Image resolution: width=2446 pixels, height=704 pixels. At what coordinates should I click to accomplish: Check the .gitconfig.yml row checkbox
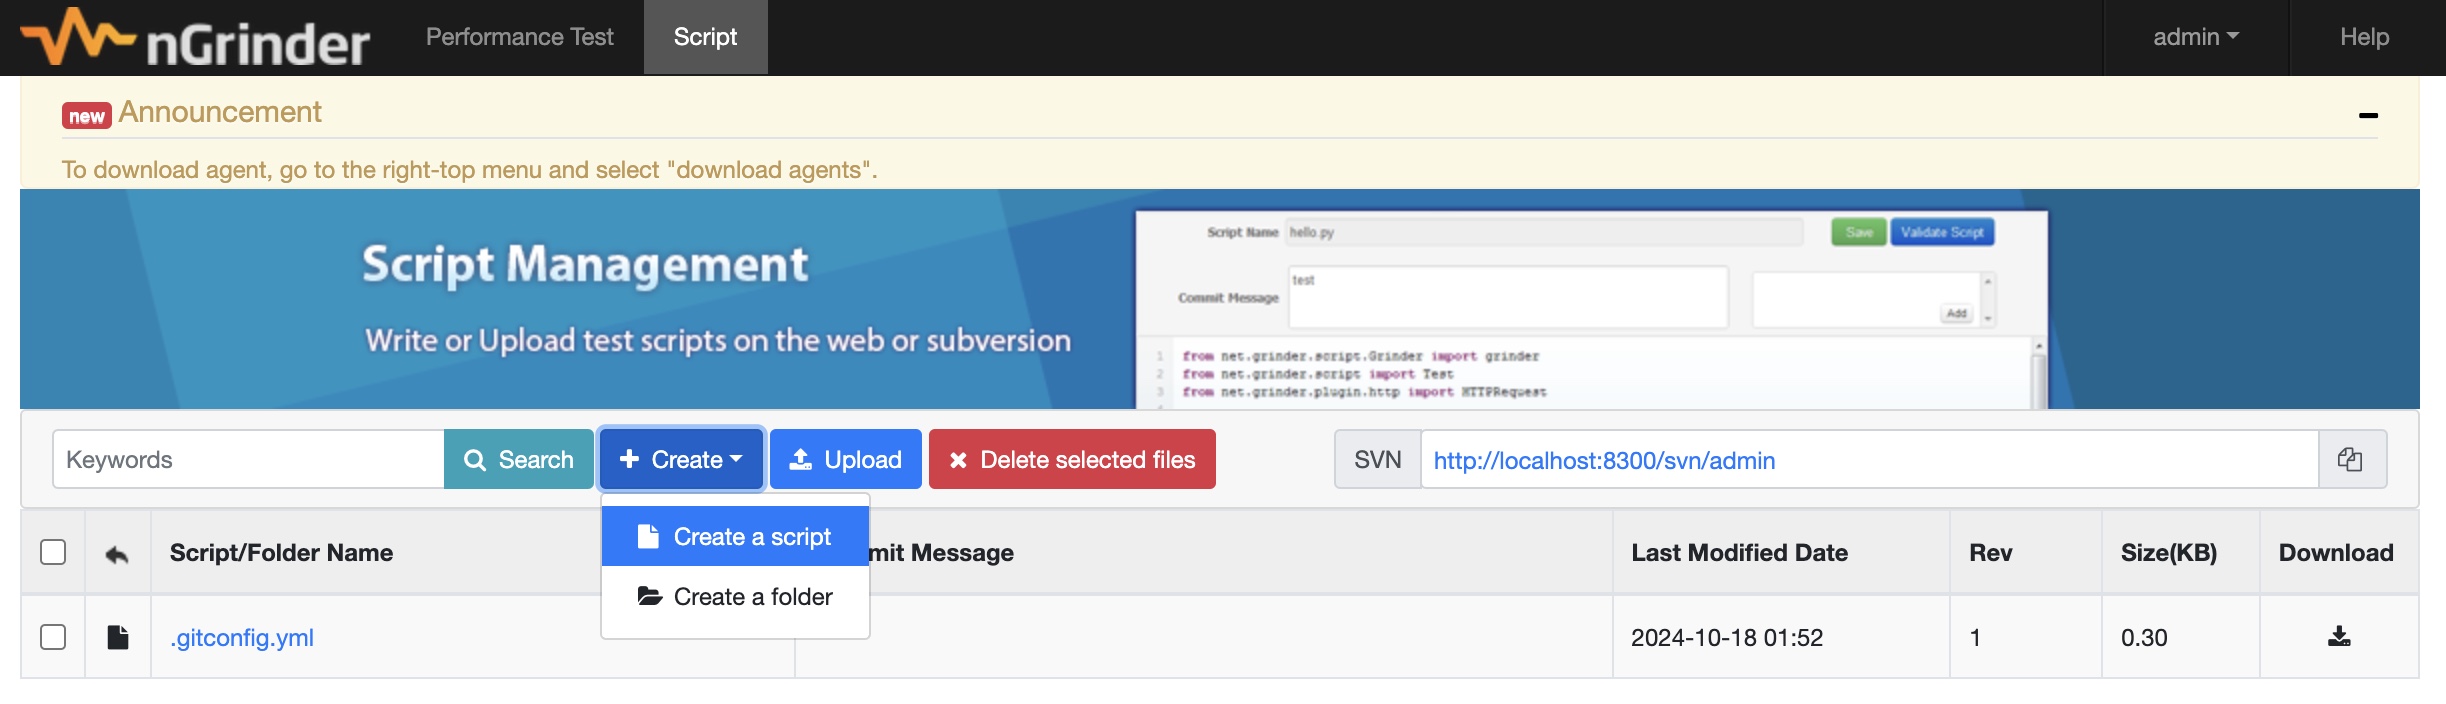53,637
